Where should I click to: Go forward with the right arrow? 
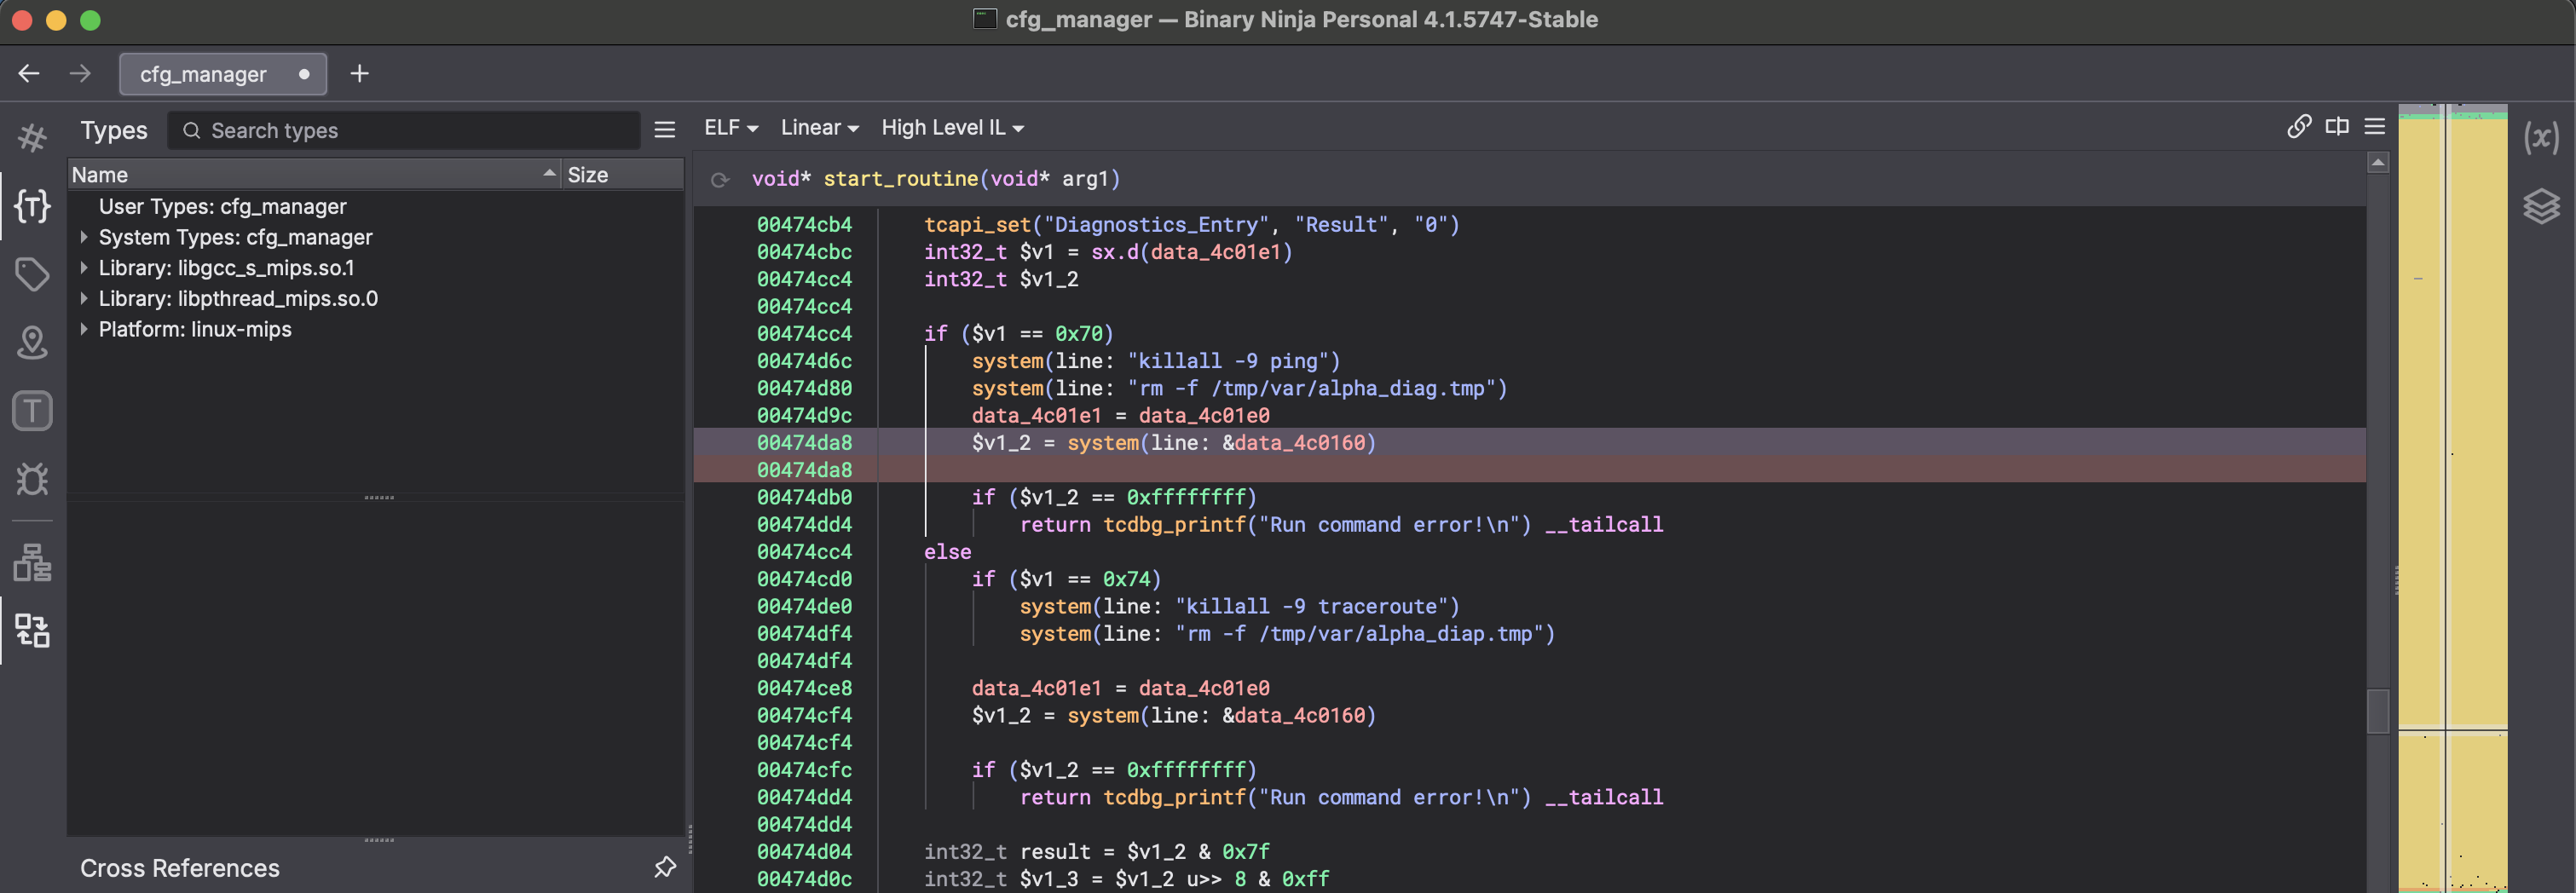pyautogui.click(x=80, y=74)
